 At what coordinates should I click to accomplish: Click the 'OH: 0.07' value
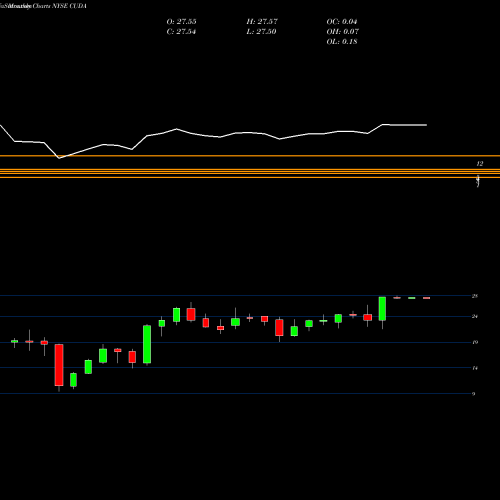point(342,32)
